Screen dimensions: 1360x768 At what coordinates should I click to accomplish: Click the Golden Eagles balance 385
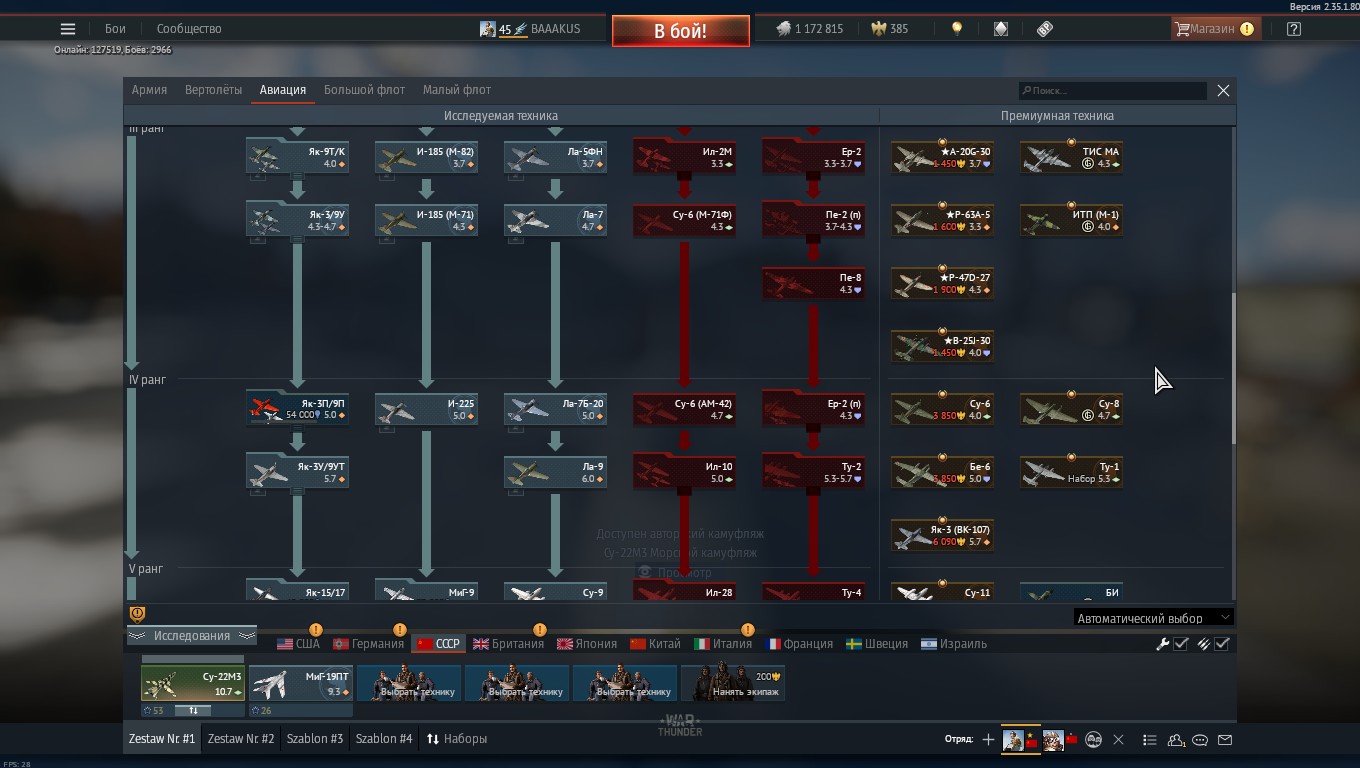pos(890,29)
